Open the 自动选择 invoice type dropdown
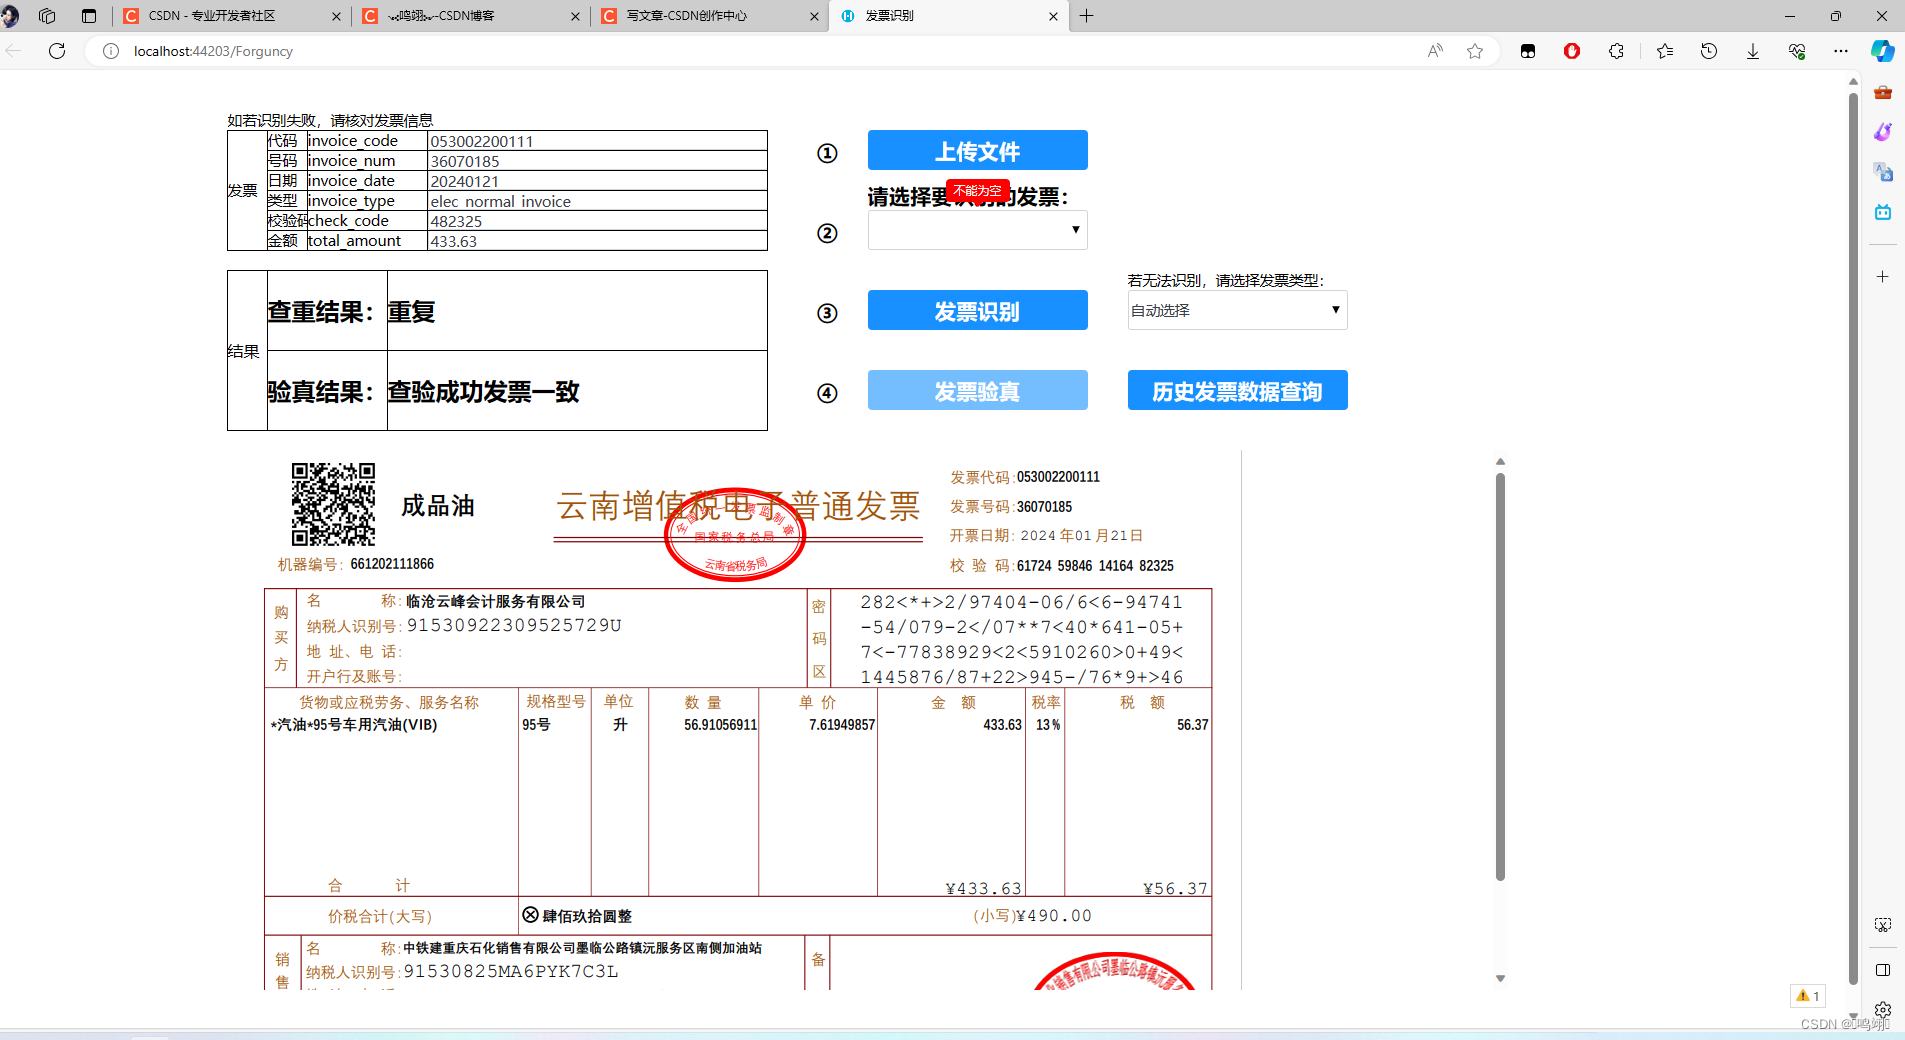Viewport: 1905px width, 1040px height. pyautogui.click(x=1238, y=310)
